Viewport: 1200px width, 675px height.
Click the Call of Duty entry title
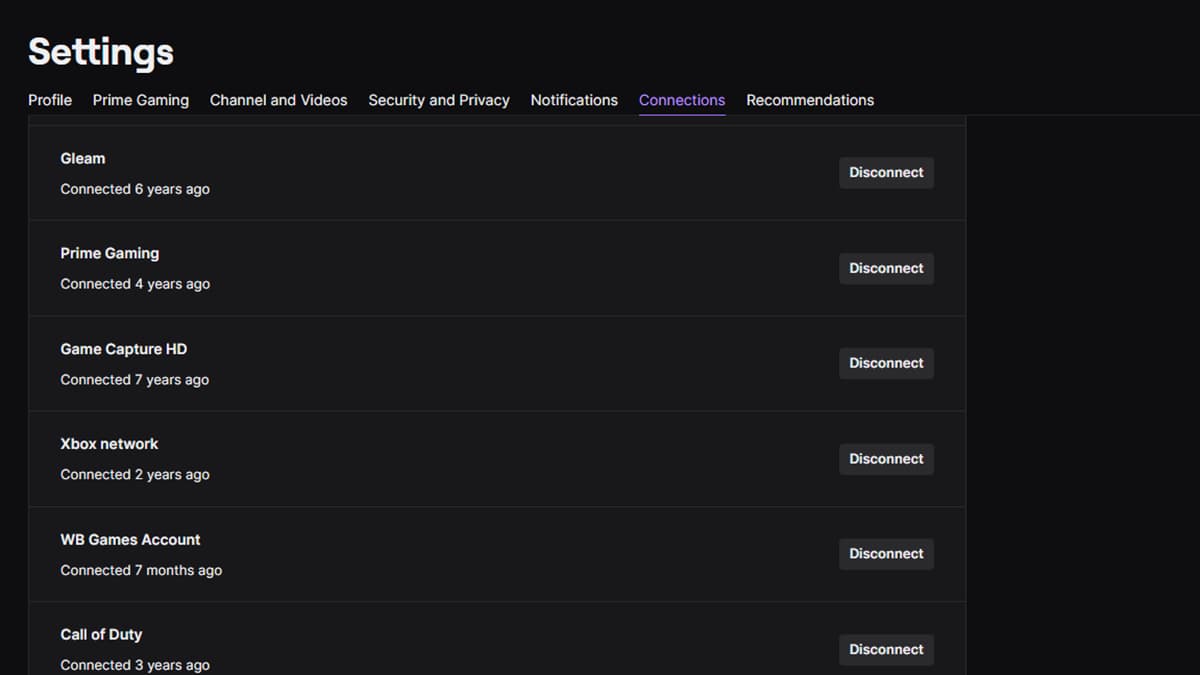pyautogui.click(x=101, y=634)
